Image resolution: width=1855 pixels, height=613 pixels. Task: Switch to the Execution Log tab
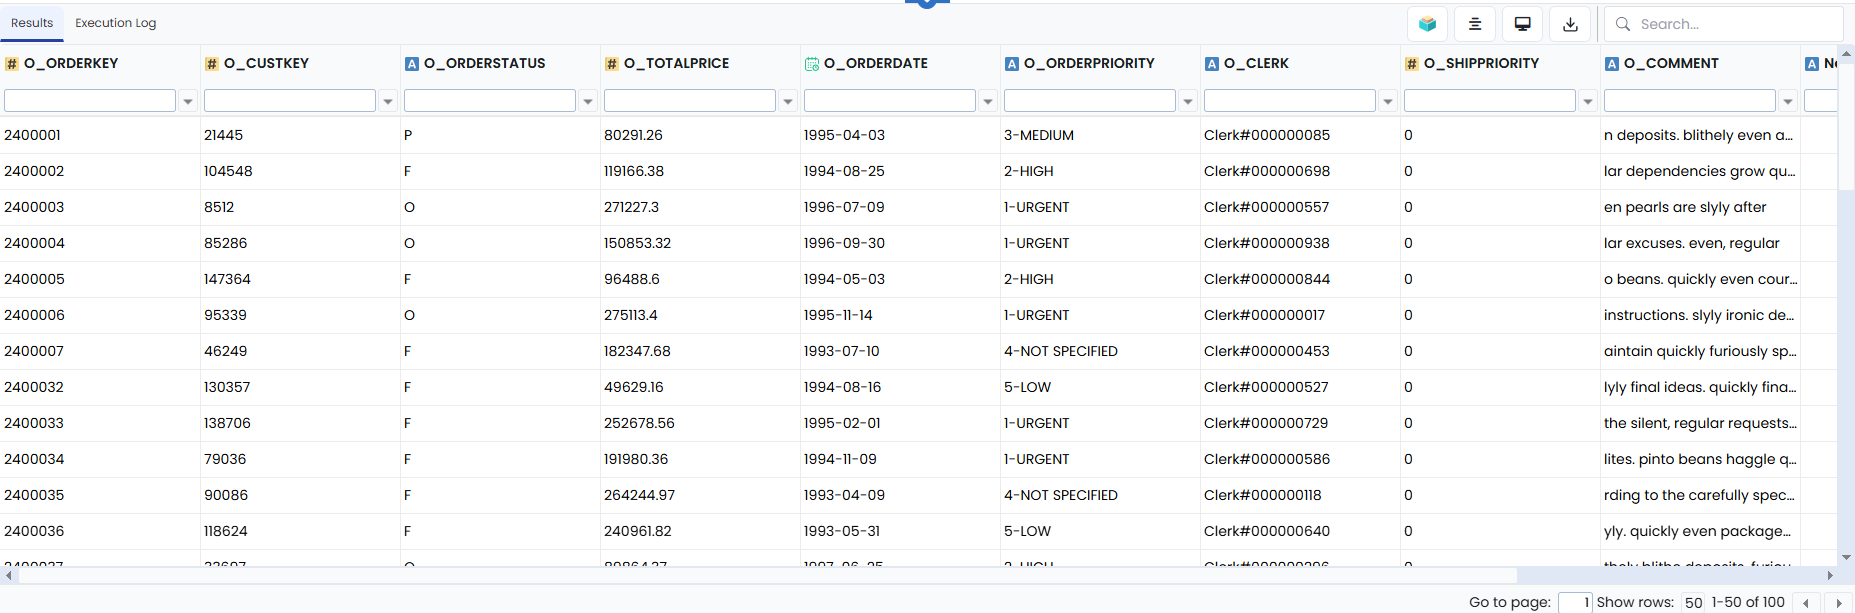[x=116, y=23]
